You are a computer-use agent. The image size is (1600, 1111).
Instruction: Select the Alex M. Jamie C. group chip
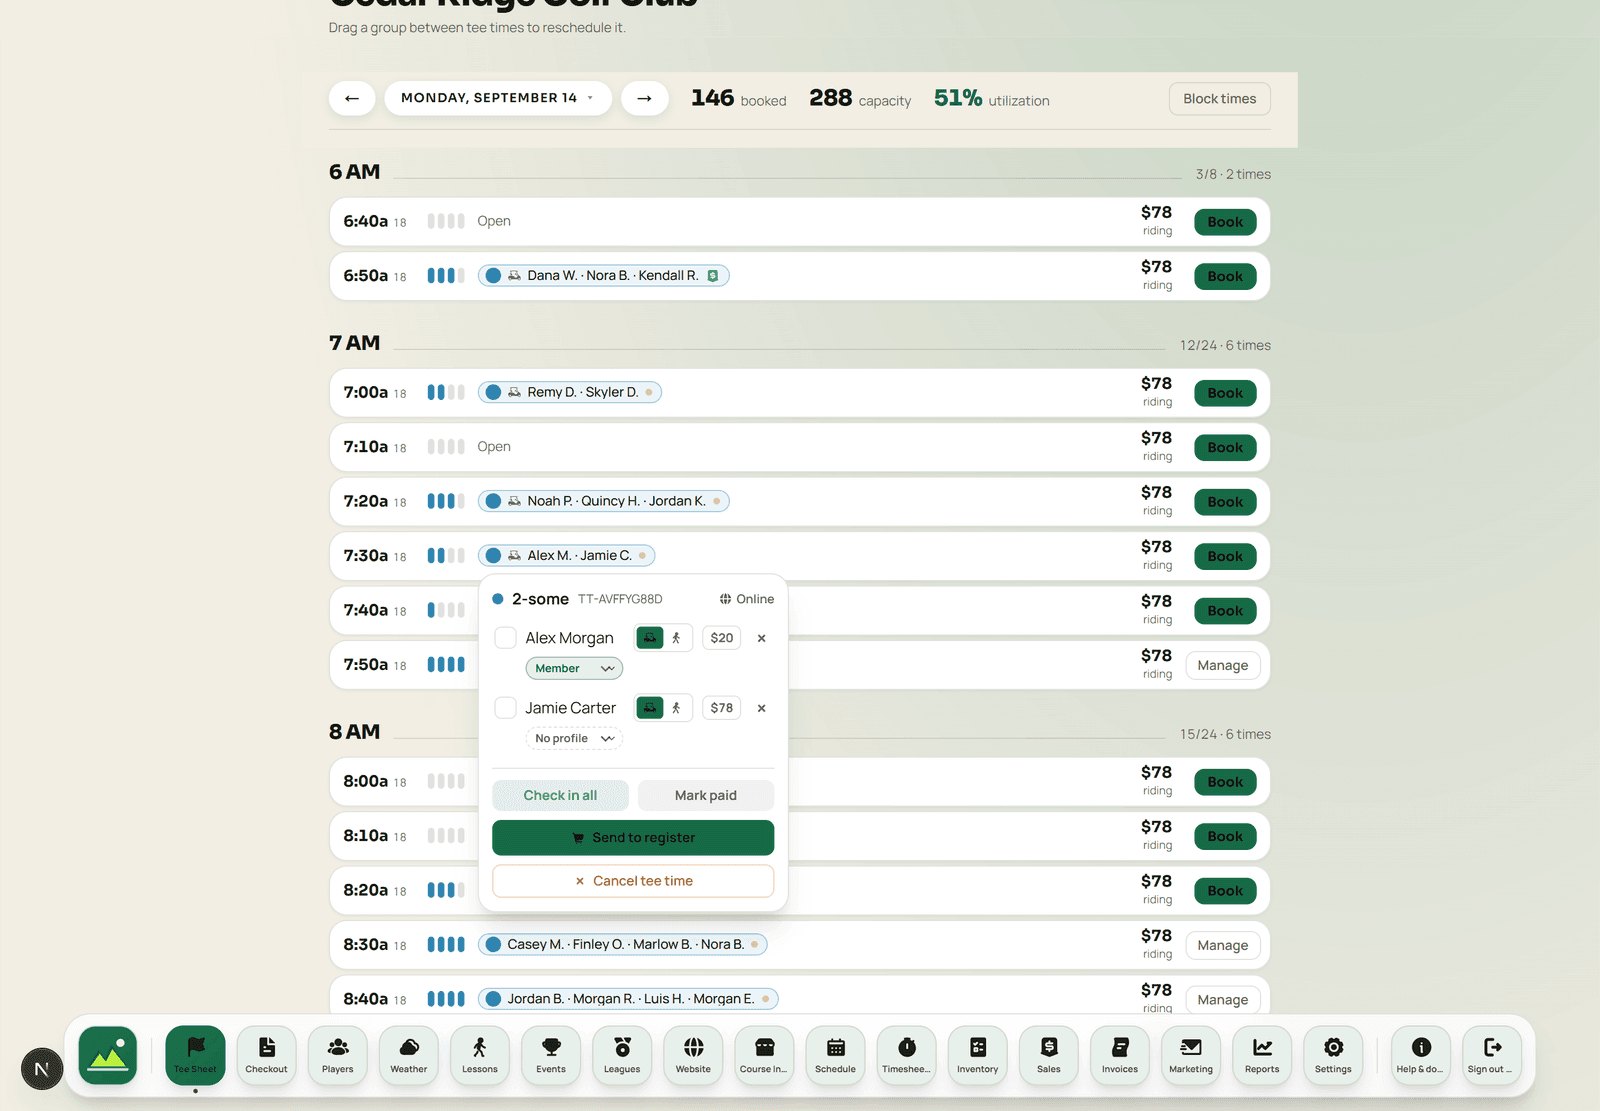(x=567, y=555)
